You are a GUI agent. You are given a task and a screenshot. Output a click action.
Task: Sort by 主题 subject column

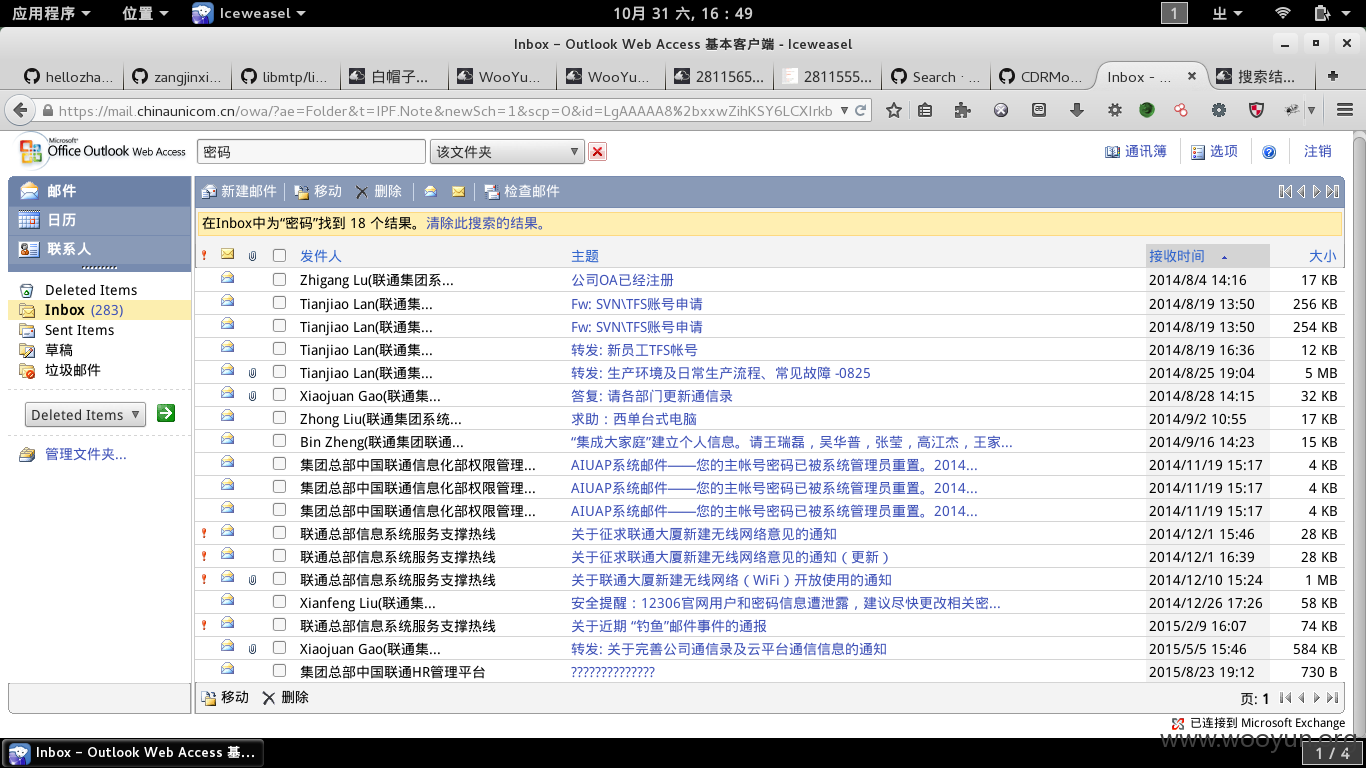click(x=585, y=256)
